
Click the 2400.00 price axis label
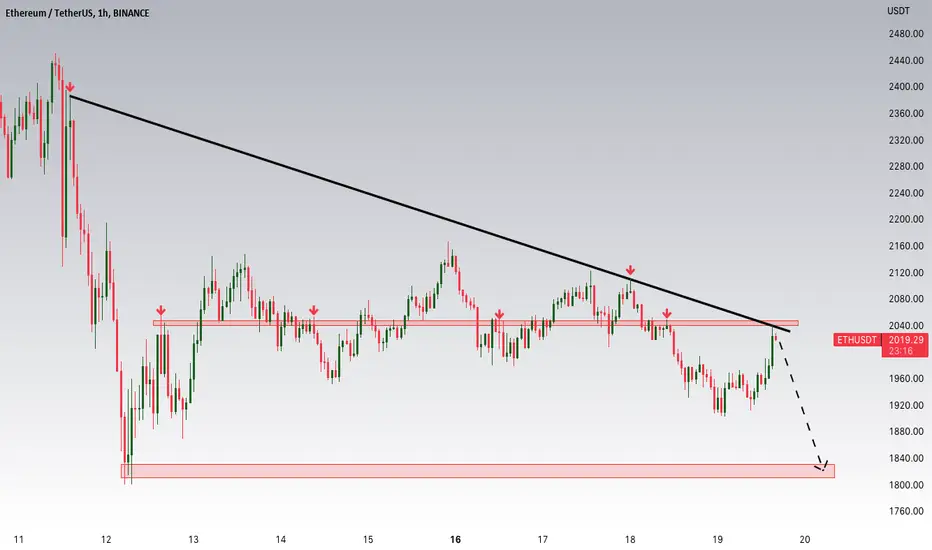tap(906, 86)
